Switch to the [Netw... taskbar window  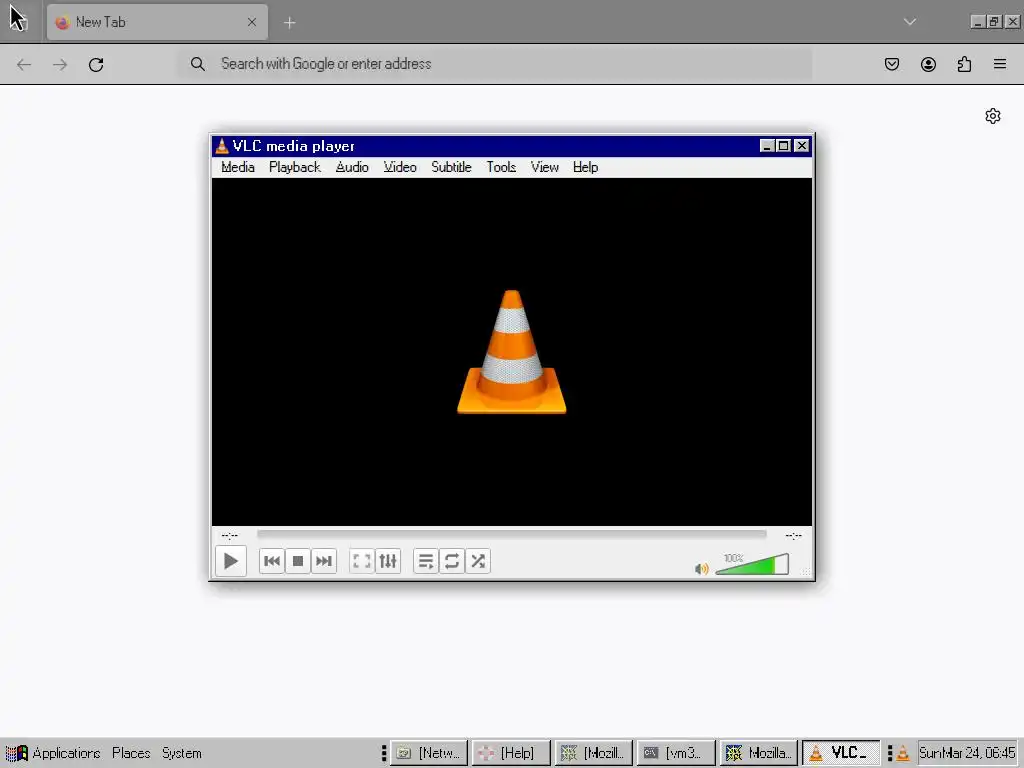[x=429, y=753]
